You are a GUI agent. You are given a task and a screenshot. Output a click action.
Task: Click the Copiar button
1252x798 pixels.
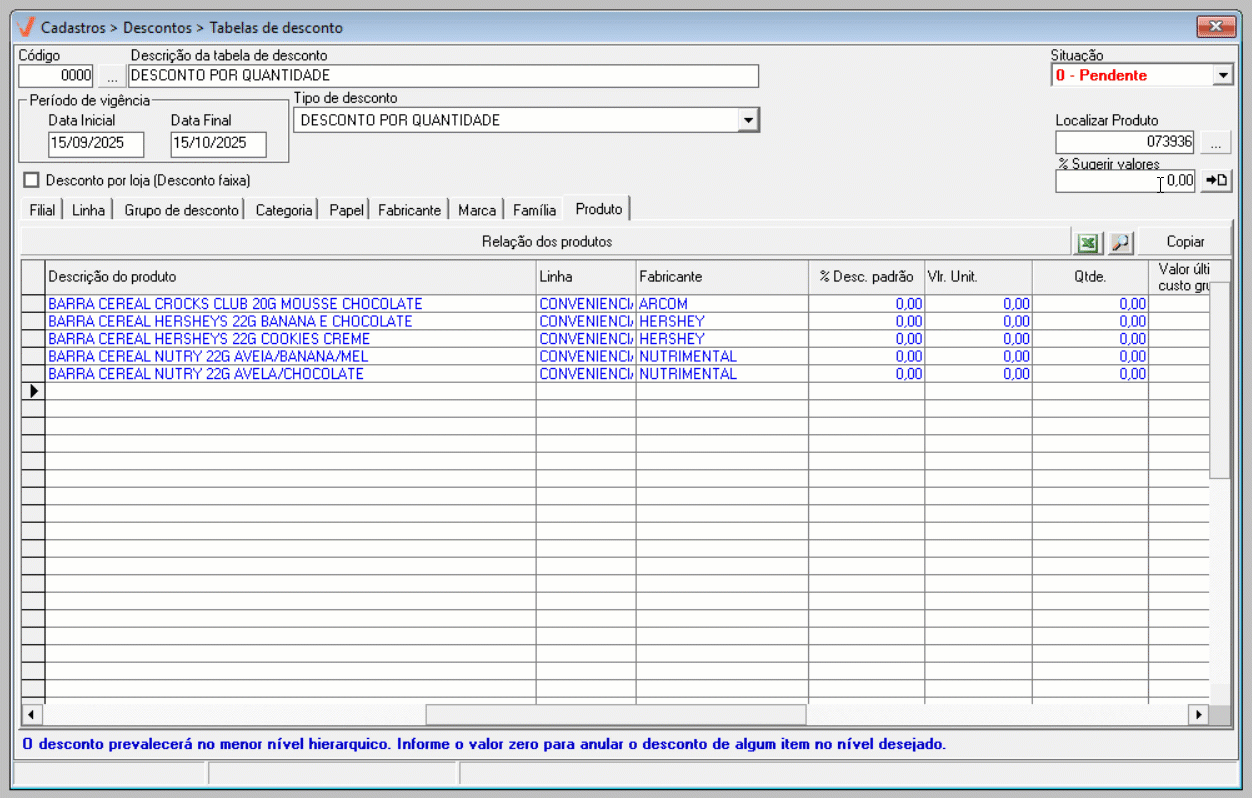(x=1185, y=242)
